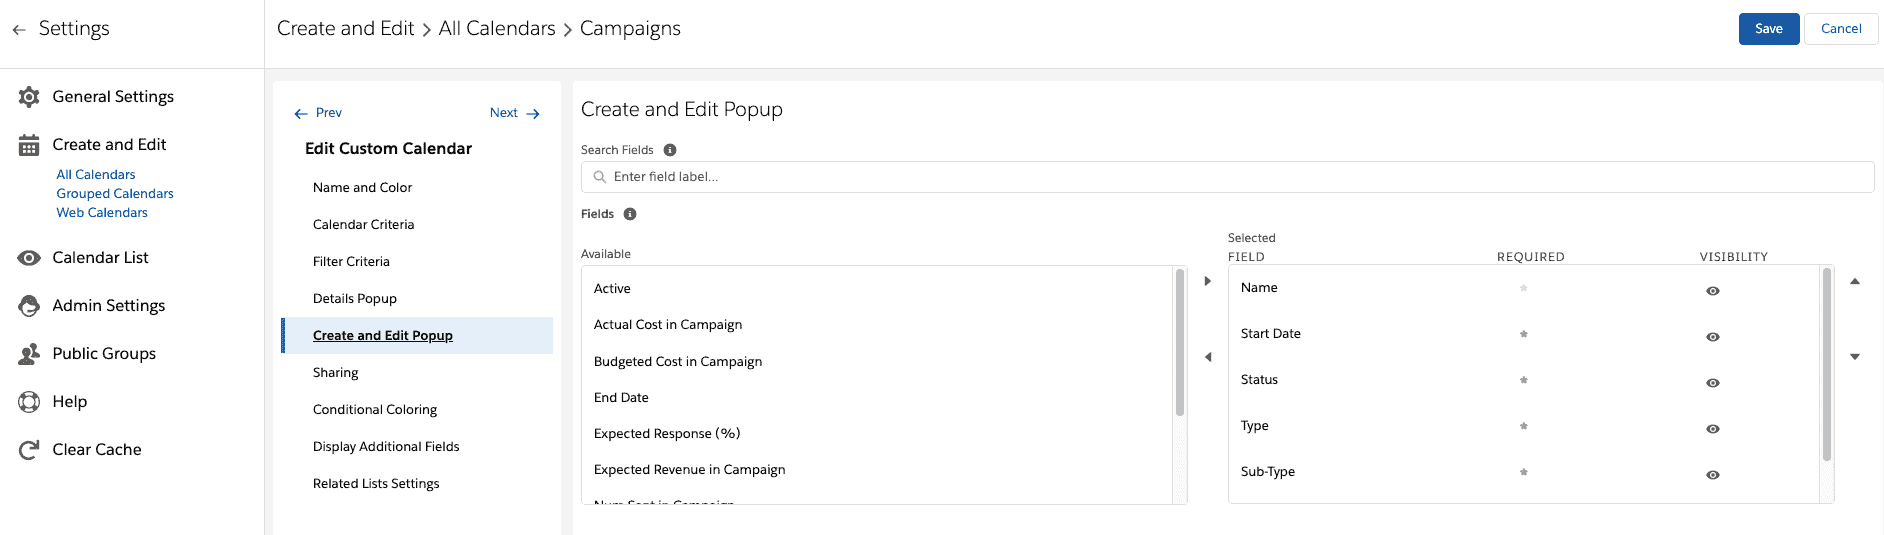
Task: Toggle visibility eye for Name field
Action: (1713, 291)
